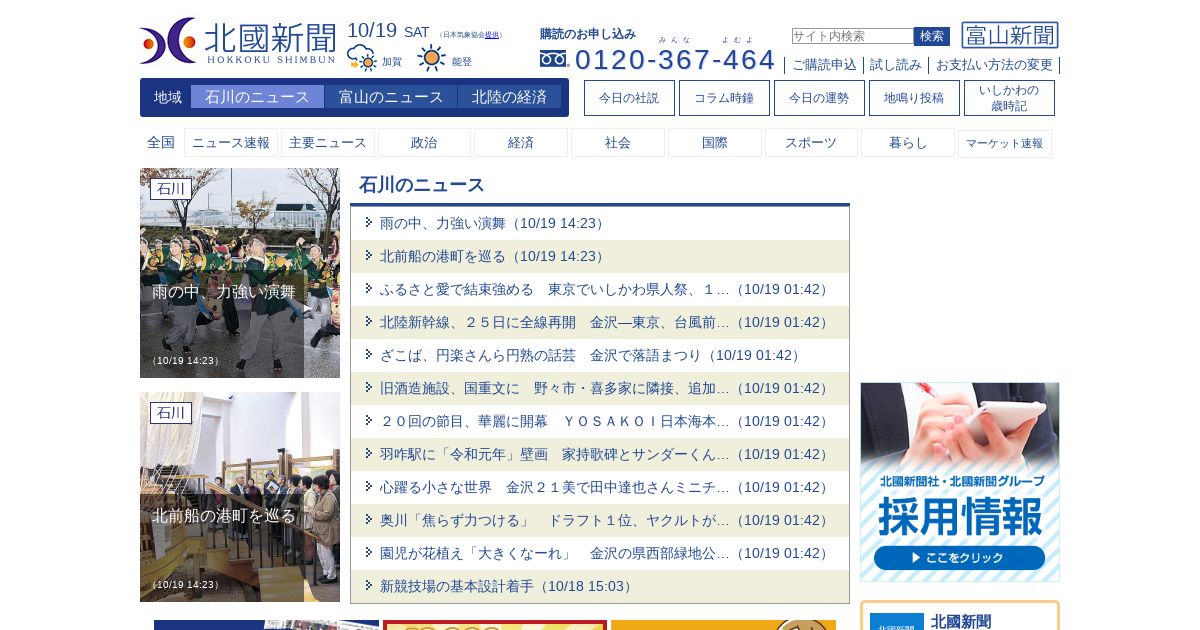The width and height of the screenshot is (1200, 630).
Task: Open the 富山新聞 logo link
Action: tap(1010, 35)
